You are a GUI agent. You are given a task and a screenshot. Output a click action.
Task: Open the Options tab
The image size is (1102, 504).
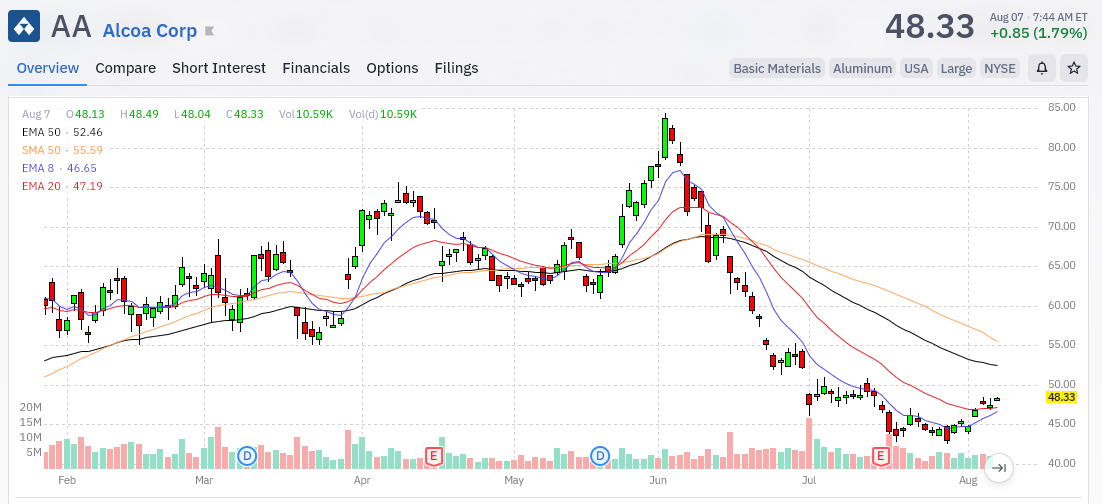click(x=392, y=68)
